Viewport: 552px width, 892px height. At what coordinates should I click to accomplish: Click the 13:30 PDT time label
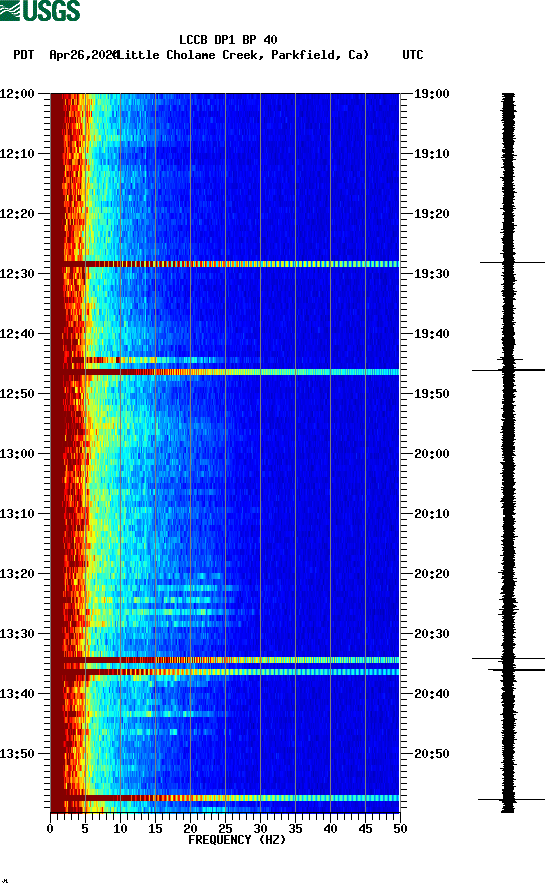(17, 634)
